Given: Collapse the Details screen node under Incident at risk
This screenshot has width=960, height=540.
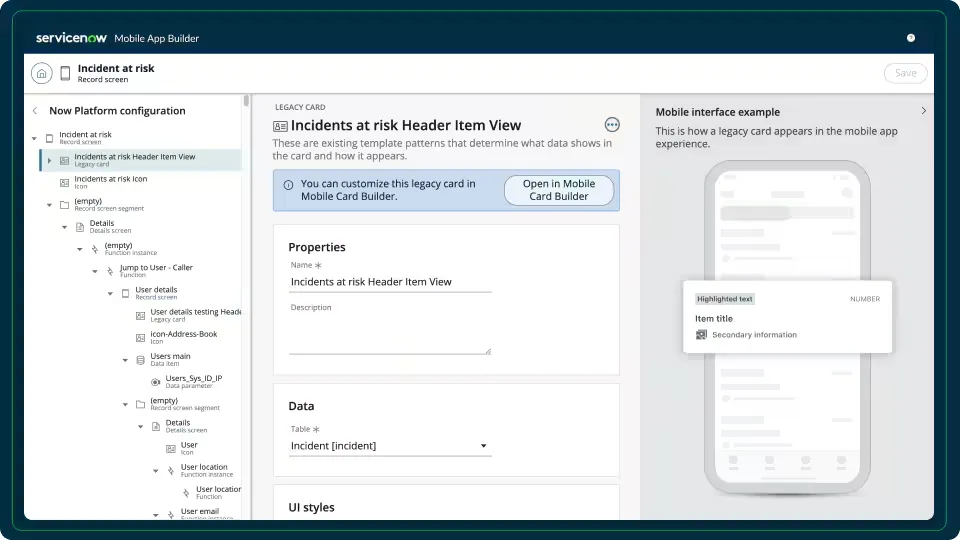Looking at the screenshot, I should [64, 227].
